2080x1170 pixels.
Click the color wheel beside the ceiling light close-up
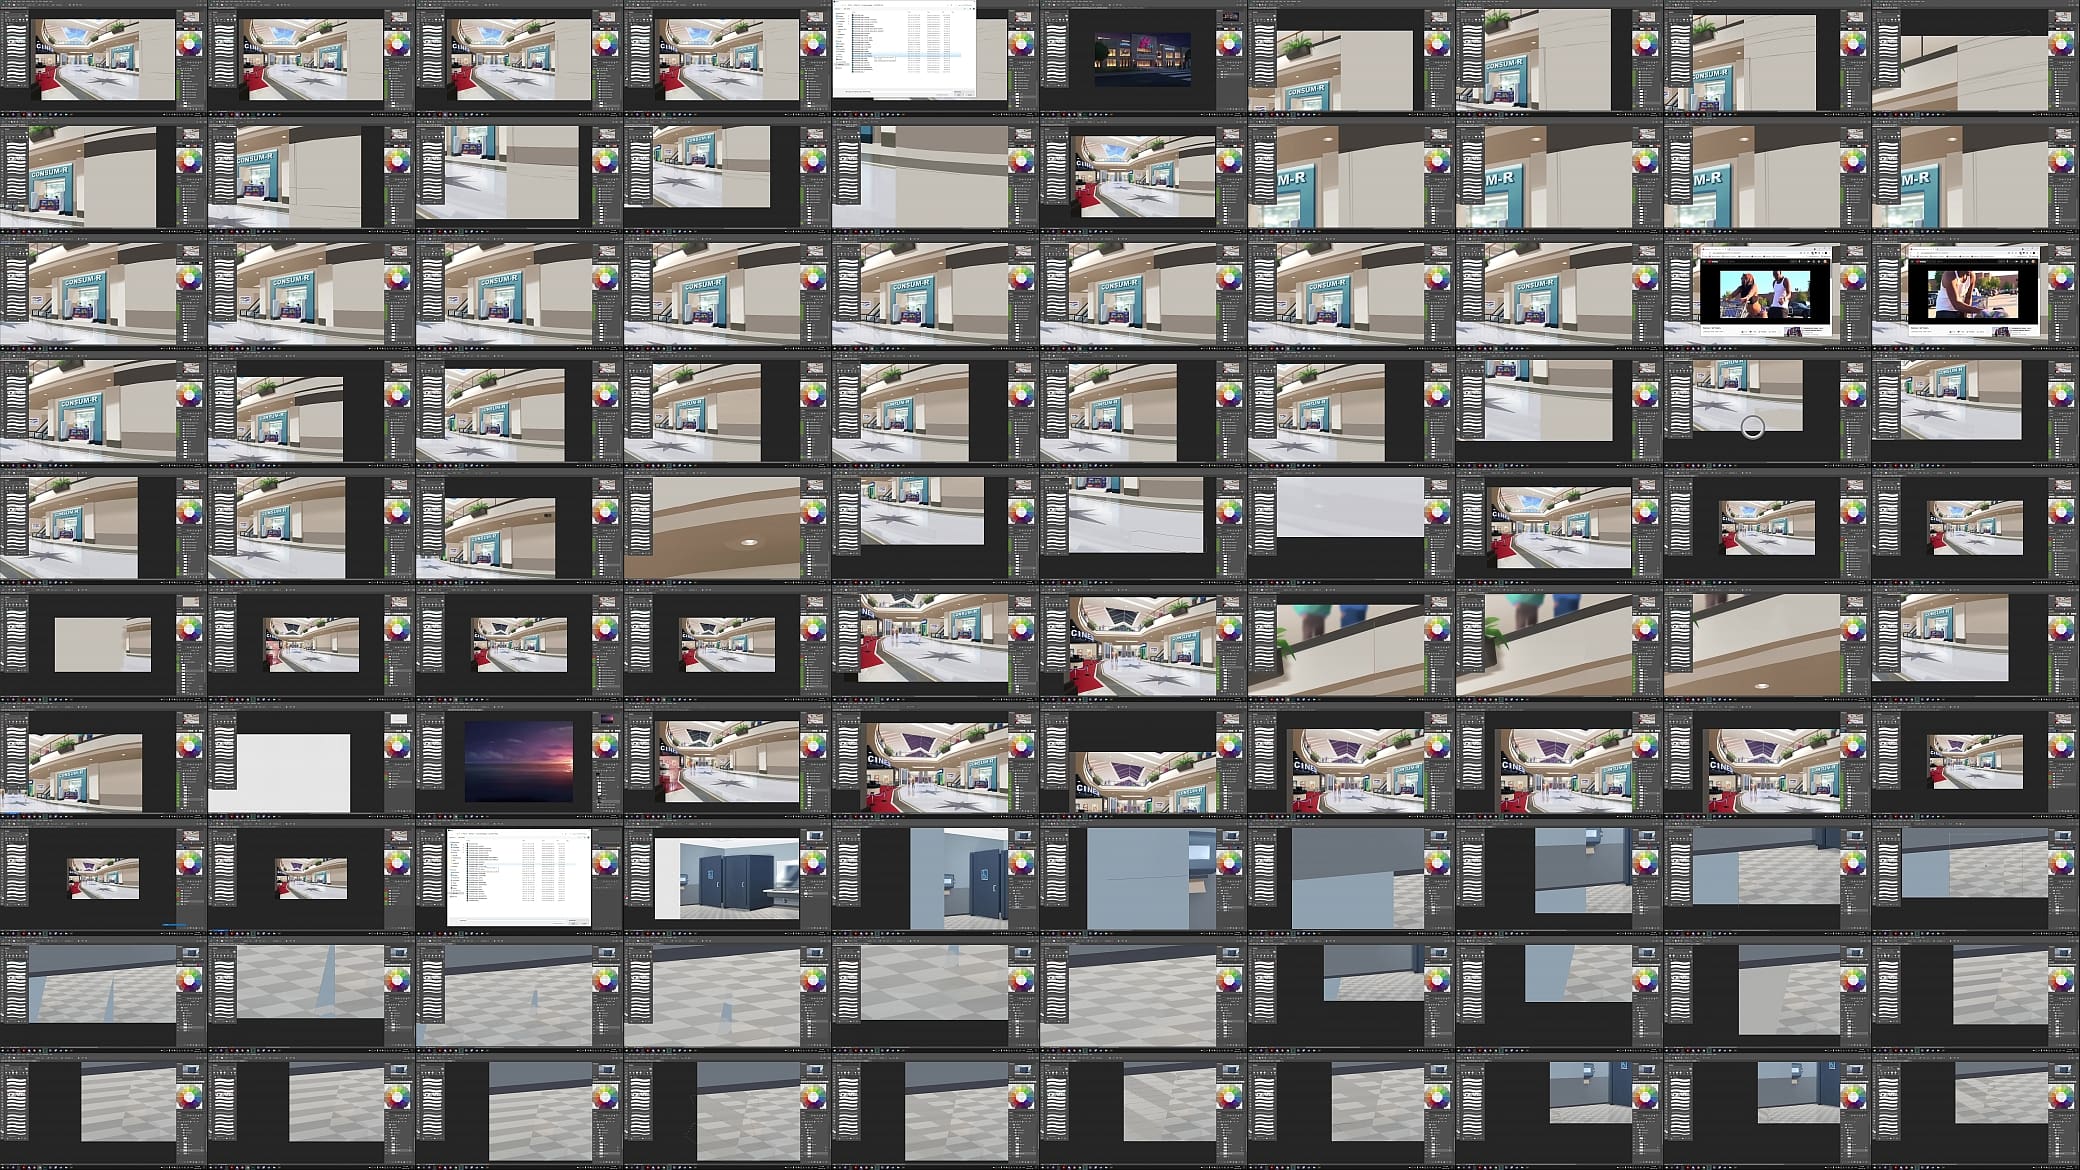coord(813,512)
